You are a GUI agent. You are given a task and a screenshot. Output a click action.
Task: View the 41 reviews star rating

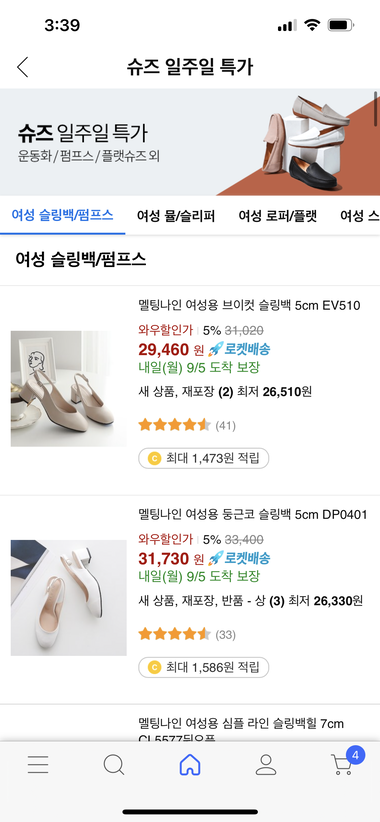[x=187, y=425]
